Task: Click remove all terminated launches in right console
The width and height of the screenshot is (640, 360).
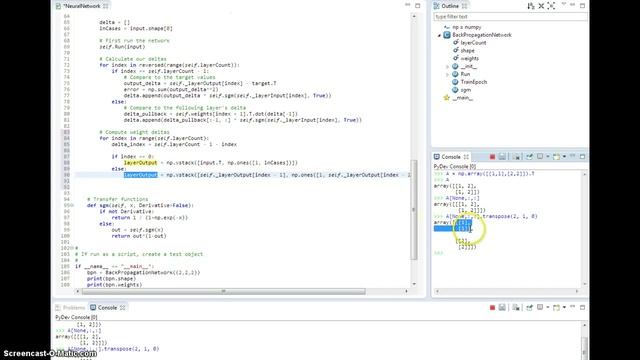Action: coord(516,157)
